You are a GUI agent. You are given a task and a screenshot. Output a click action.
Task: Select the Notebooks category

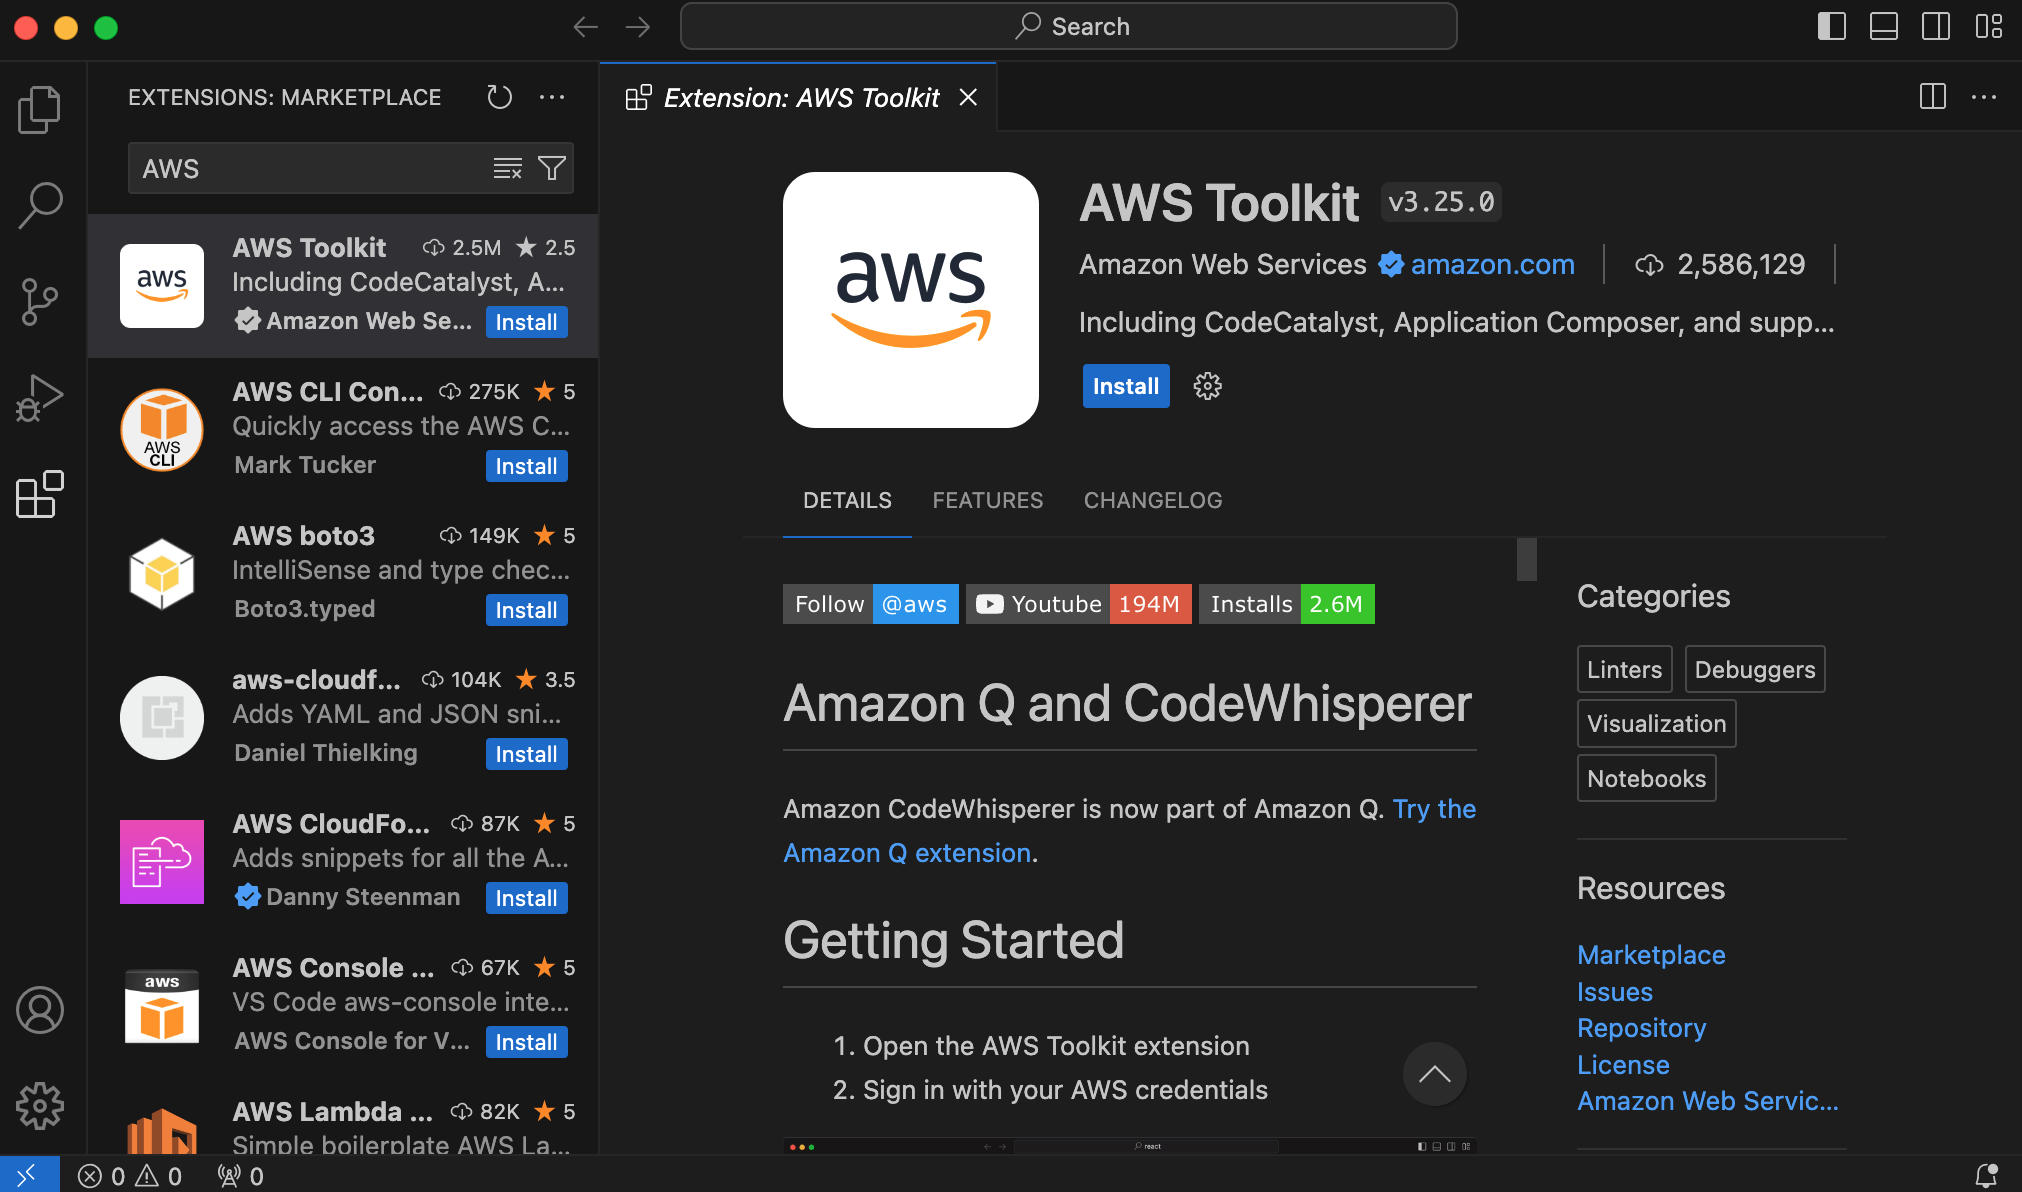point(1646,778)
